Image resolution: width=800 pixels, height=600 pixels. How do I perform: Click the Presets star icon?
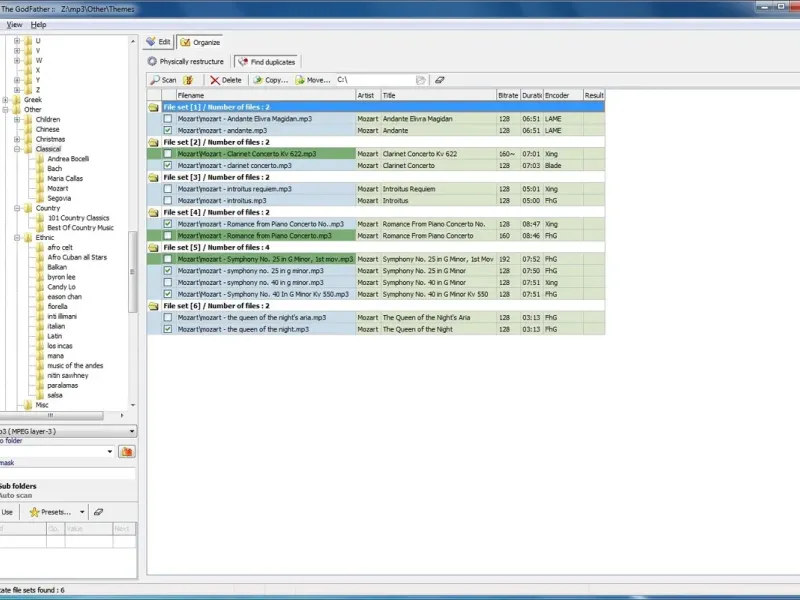(34, 512)
